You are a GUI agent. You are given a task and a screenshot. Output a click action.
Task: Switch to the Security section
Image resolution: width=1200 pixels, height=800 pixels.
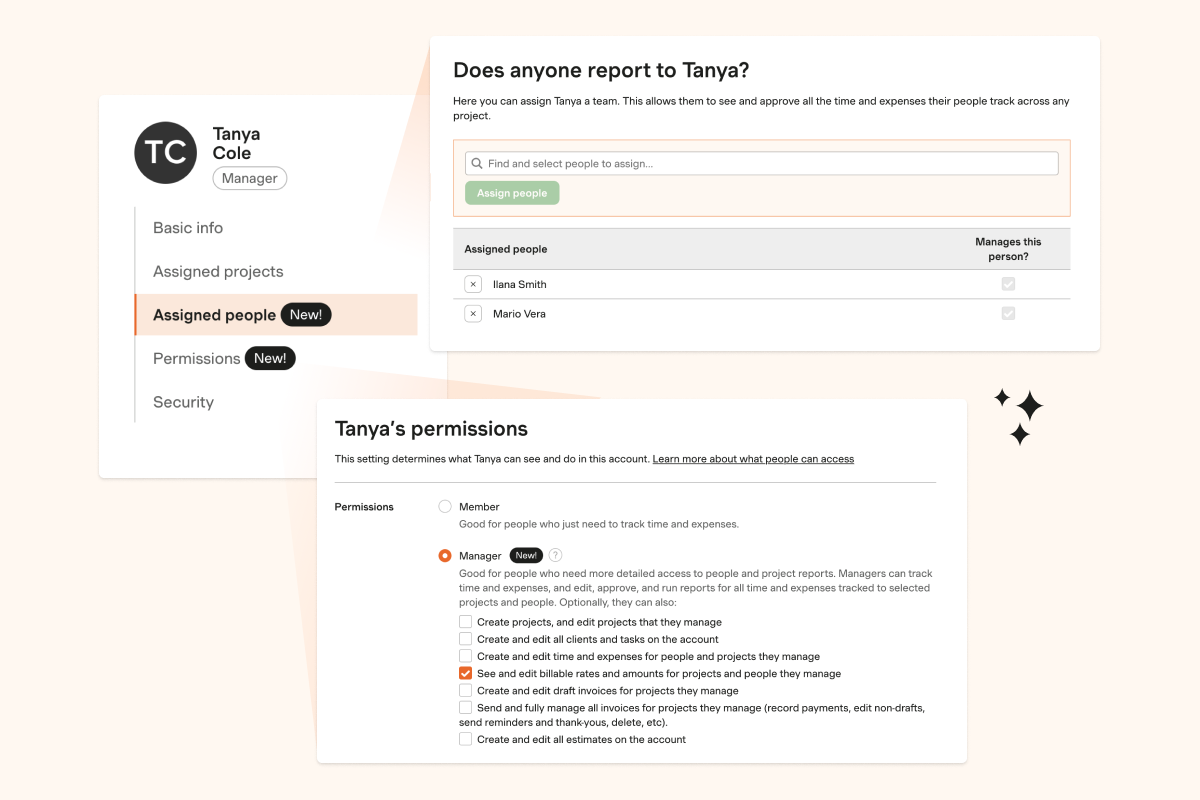[x=183, y=402]
